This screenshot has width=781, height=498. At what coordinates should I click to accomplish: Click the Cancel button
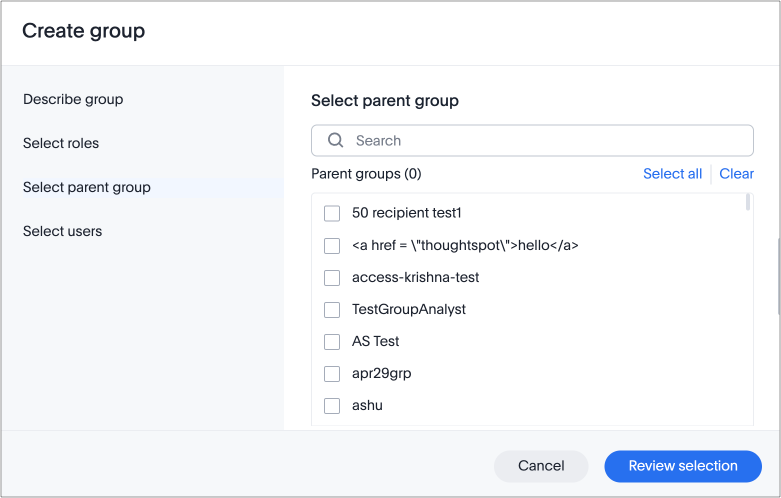[x=541, y=466]
